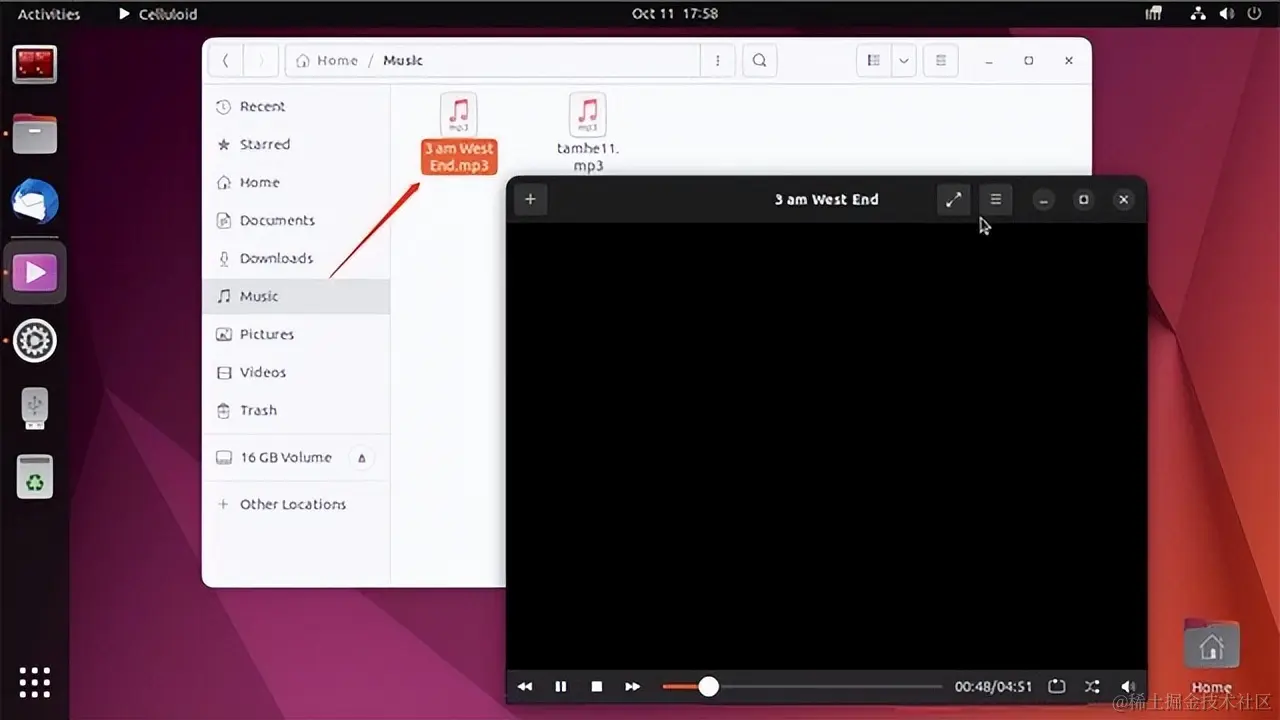Select 3 am West End.mp3 file
Screen dimensions: 1280x720
[x=459, y=133]
